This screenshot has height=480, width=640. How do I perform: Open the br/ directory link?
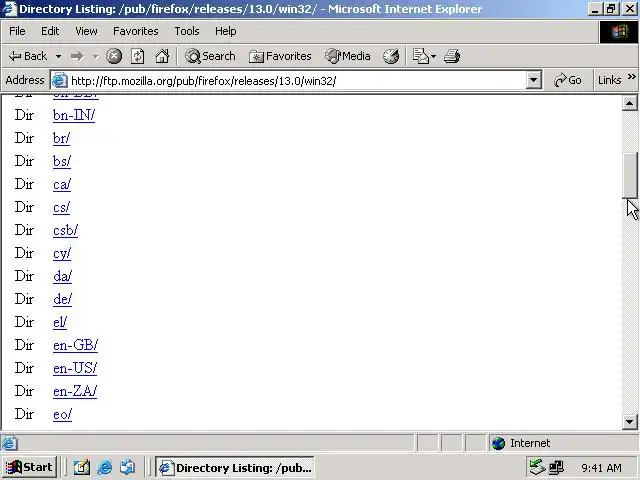point(61,138)
